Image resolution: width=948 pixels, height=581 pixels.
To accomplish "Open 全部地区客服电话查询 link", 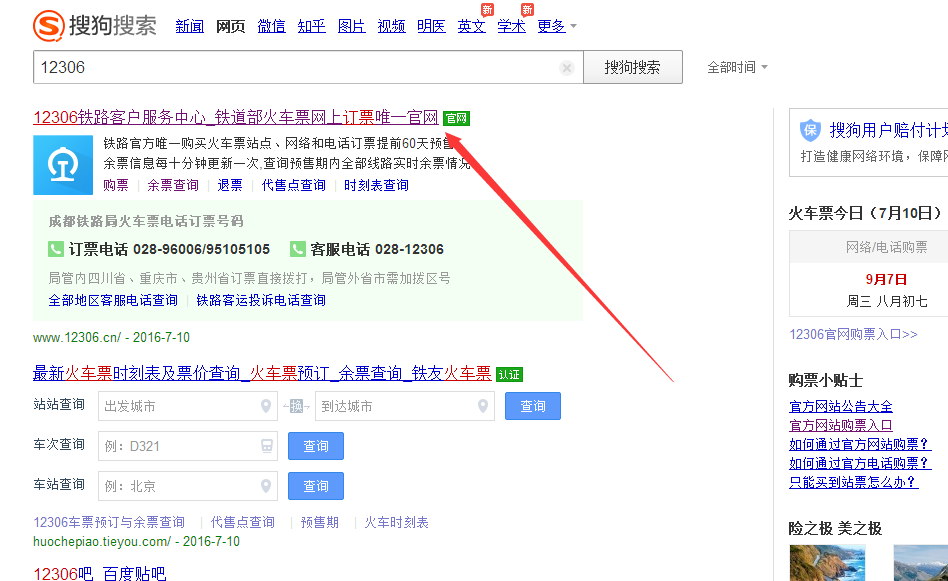I will pos(113,300).
